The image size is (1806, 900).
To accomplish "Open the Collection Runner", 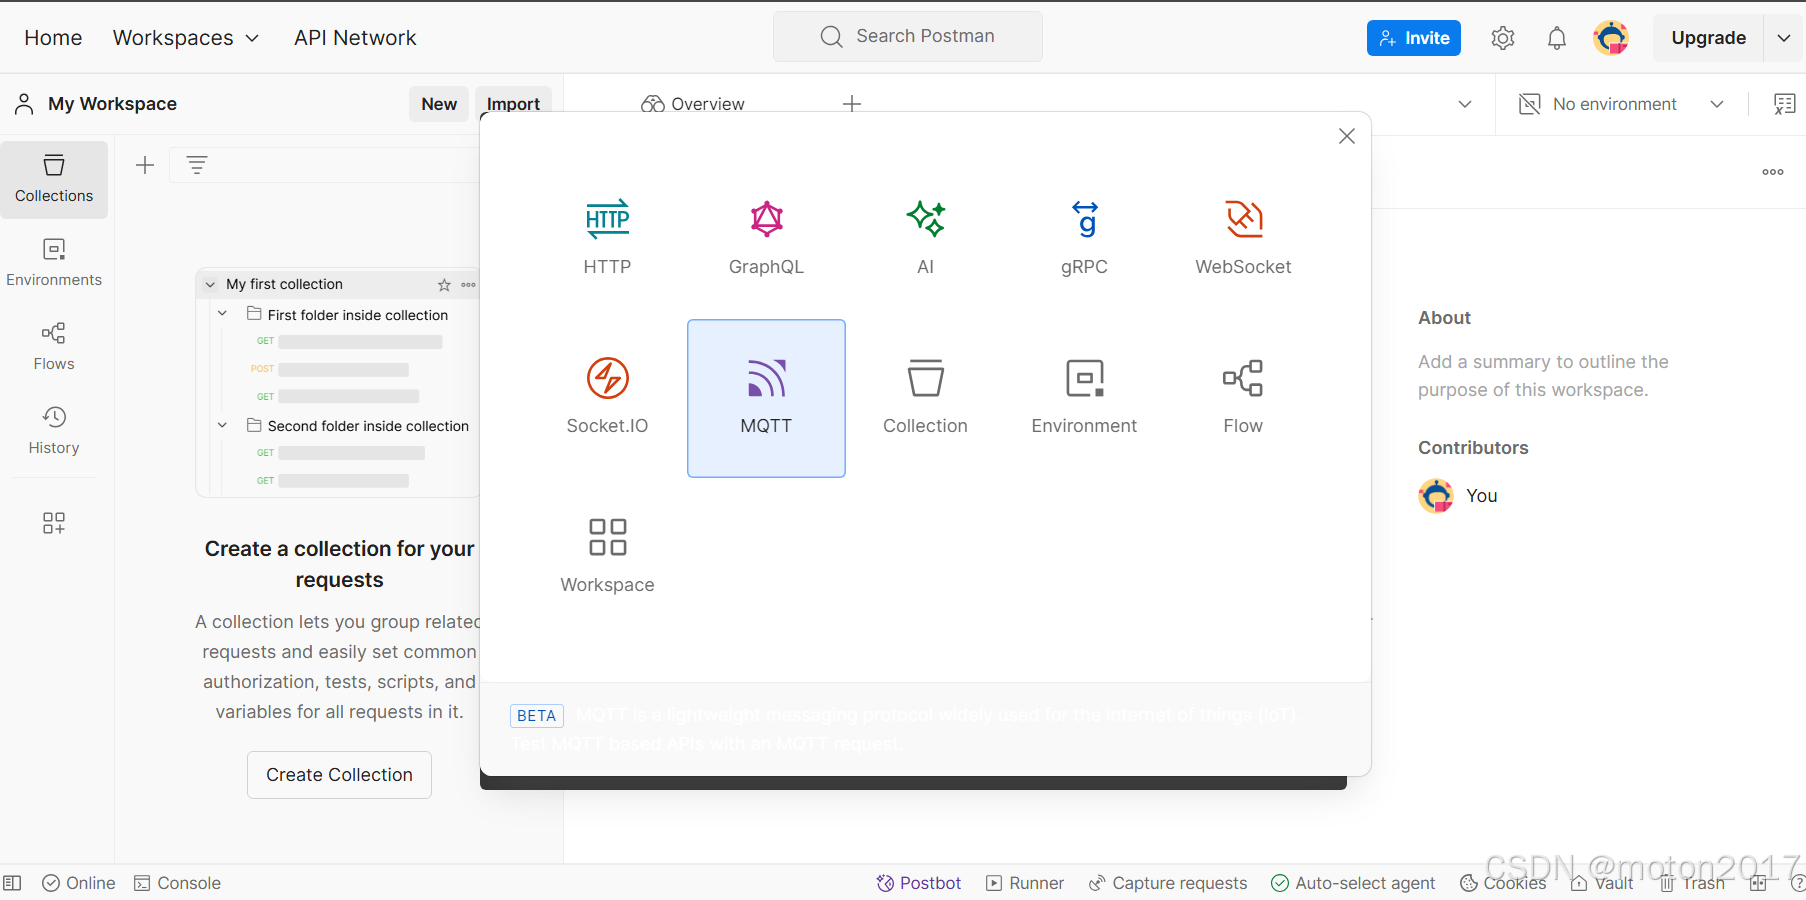I will pos(1025,883).
